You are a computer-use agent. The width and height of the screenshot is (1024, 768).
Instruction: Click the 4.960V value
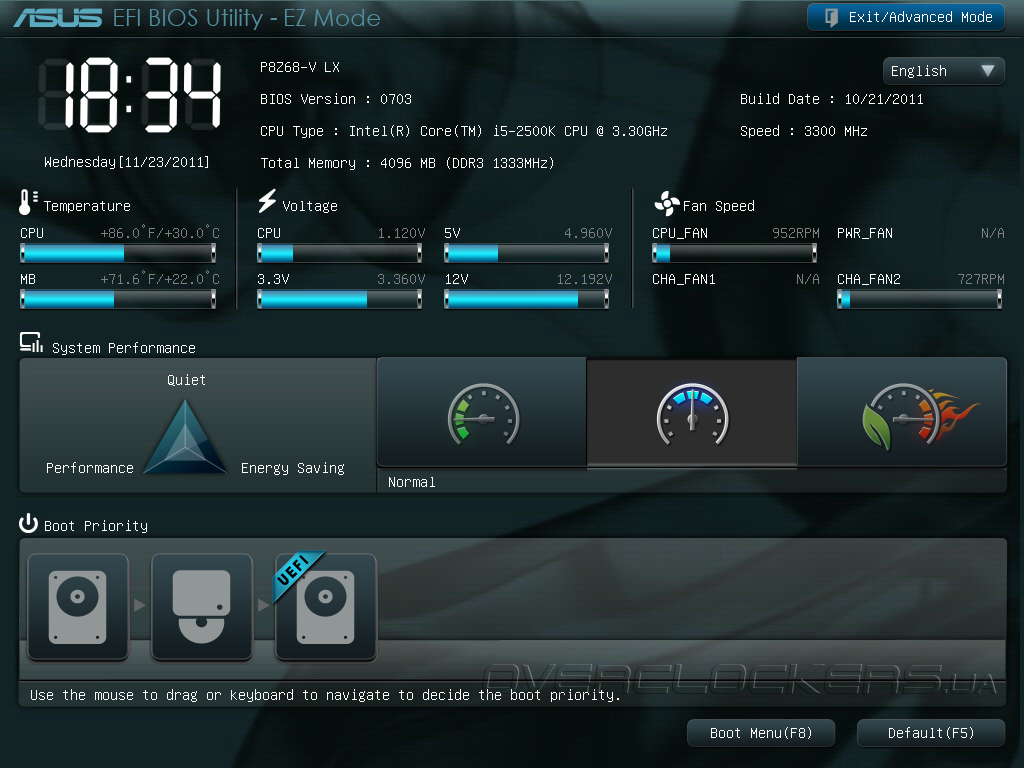tap(588, 233)
